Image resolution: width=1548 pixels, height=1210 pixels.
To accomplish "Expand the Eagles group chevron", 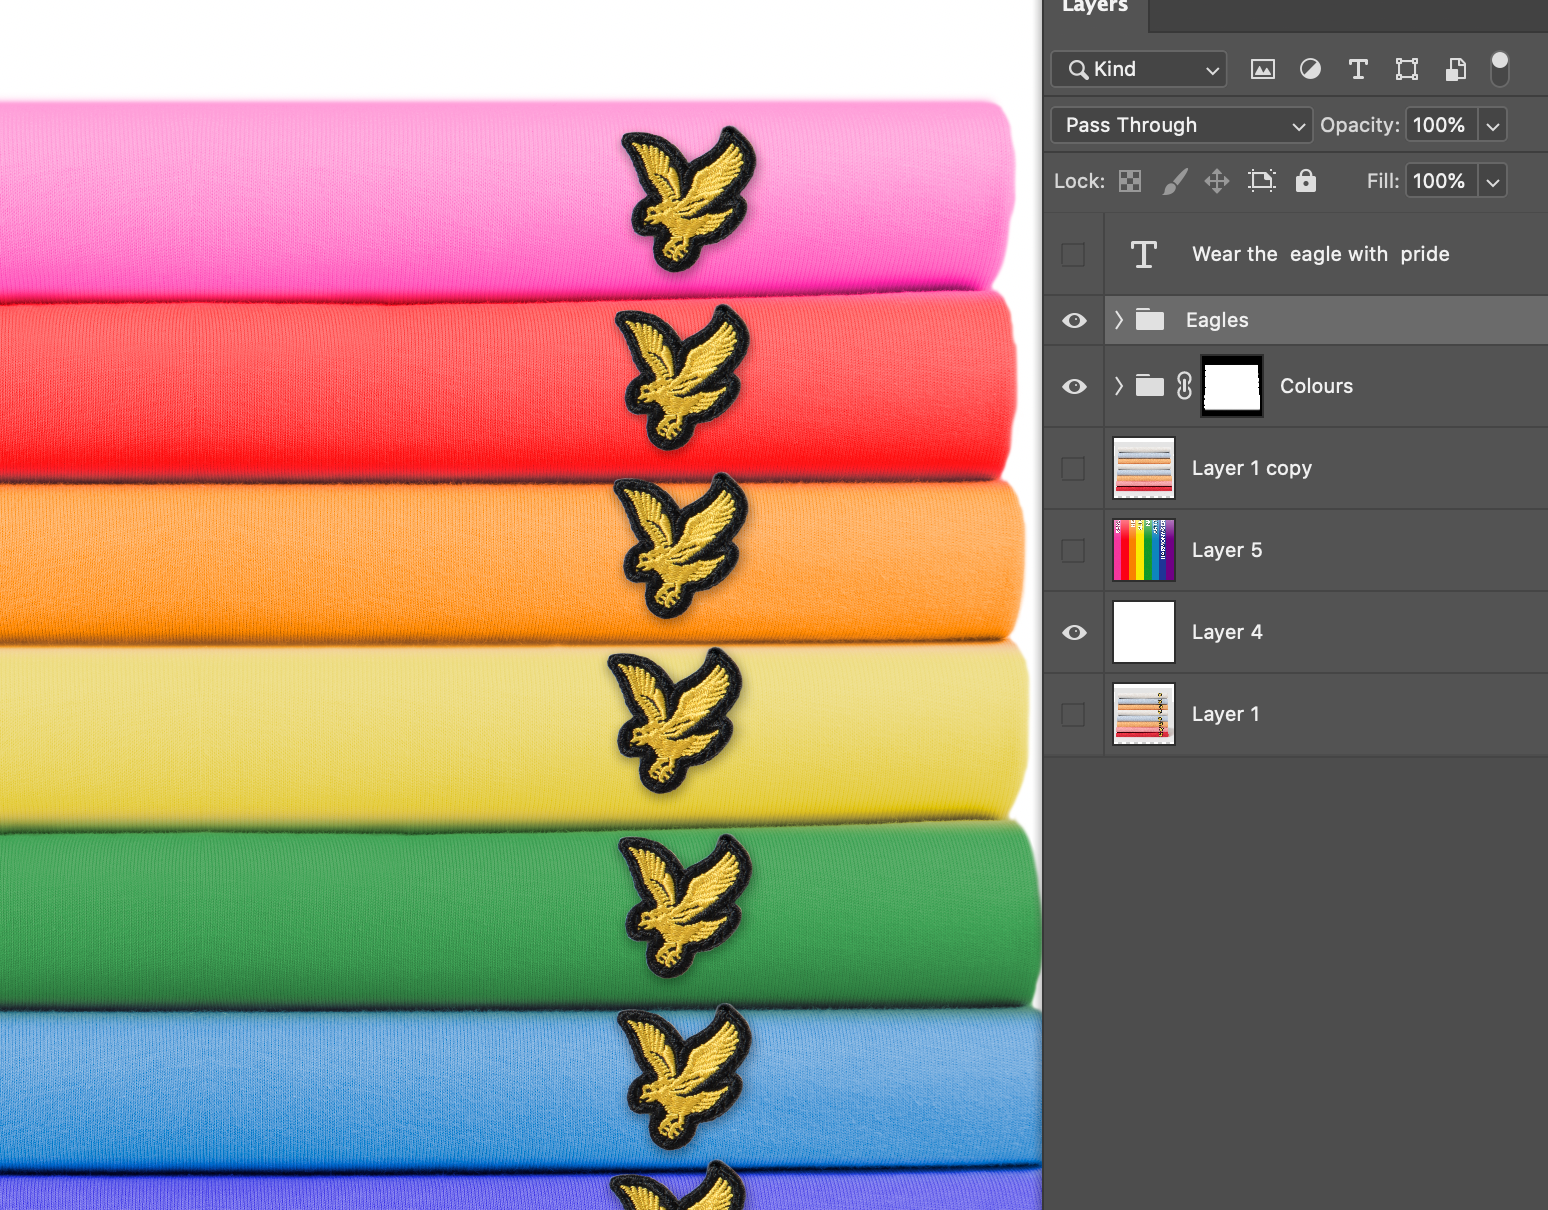I will (1119, 320).
